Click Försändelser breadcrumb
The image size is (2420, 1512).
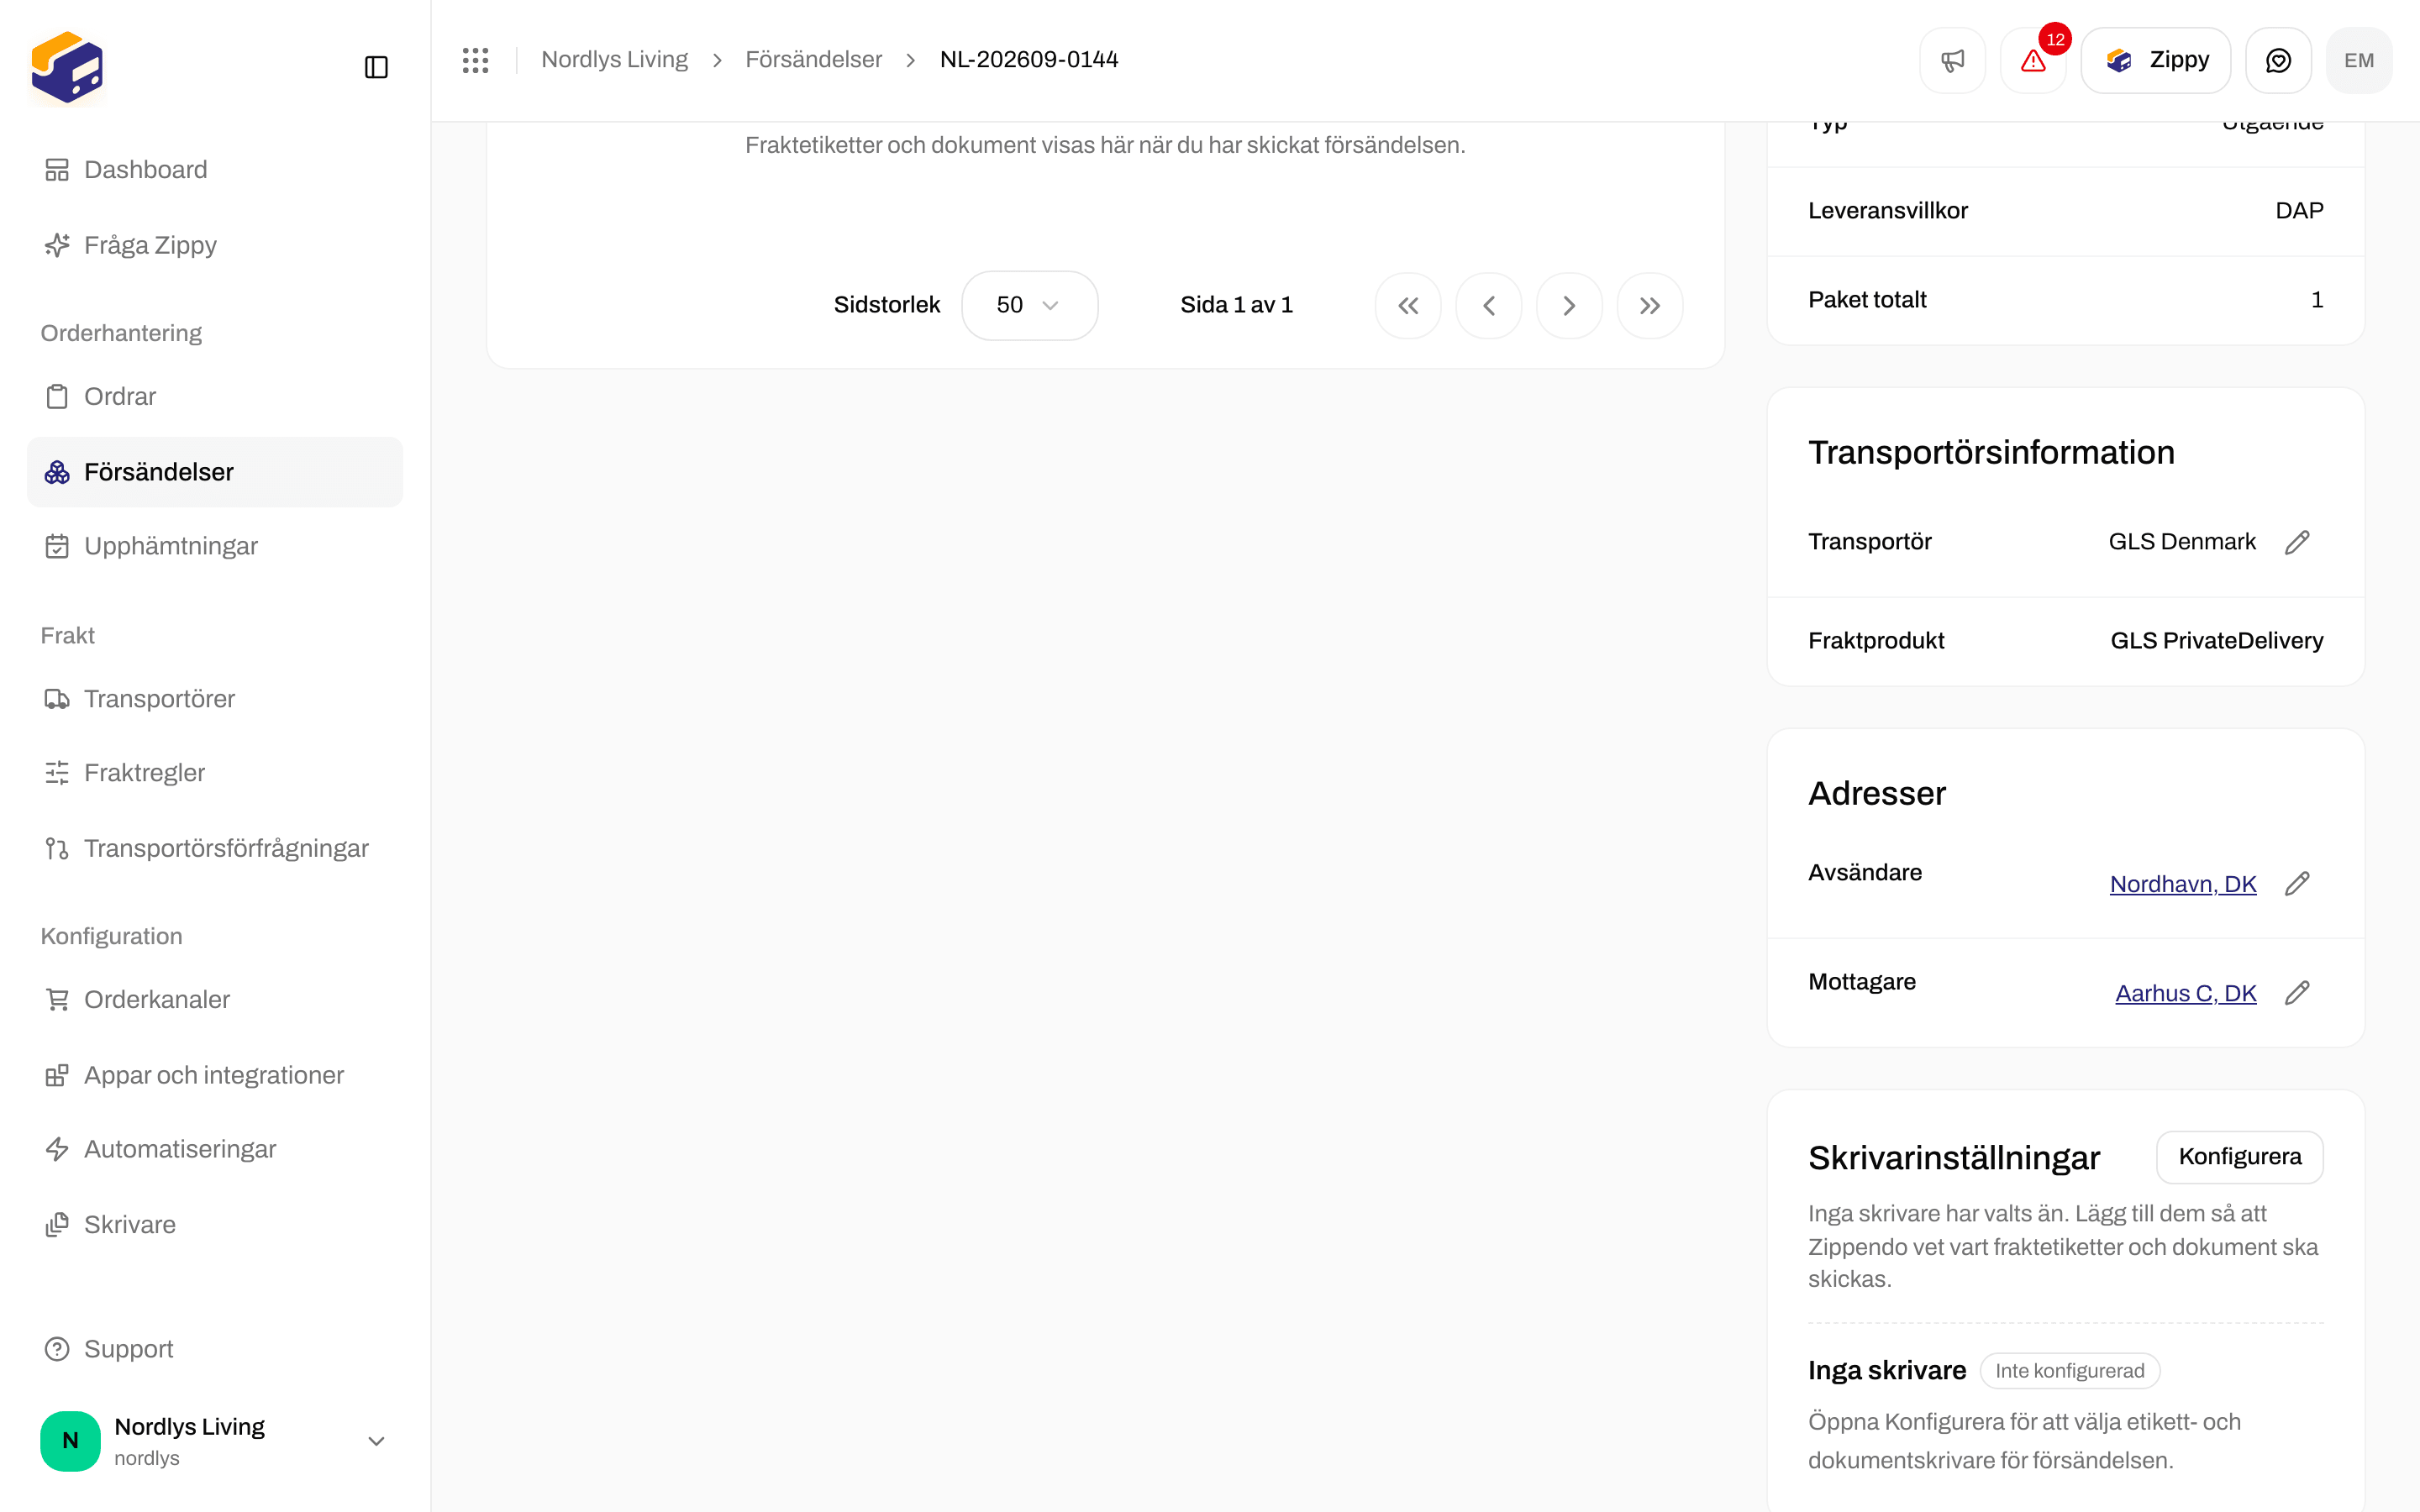[813, 60]
